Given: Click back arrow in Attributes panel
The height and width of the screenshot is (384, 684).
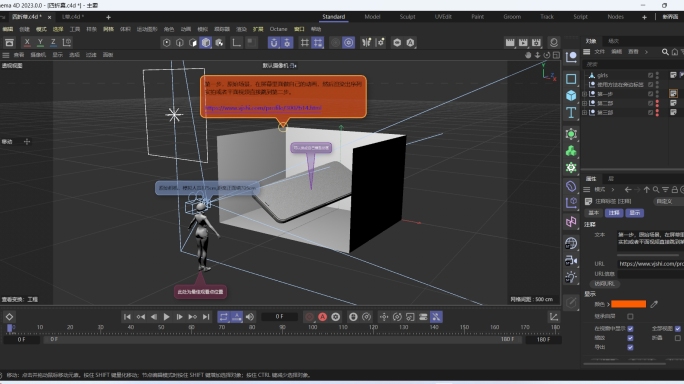Looking at the screenshot, I should tap(628, 189).
